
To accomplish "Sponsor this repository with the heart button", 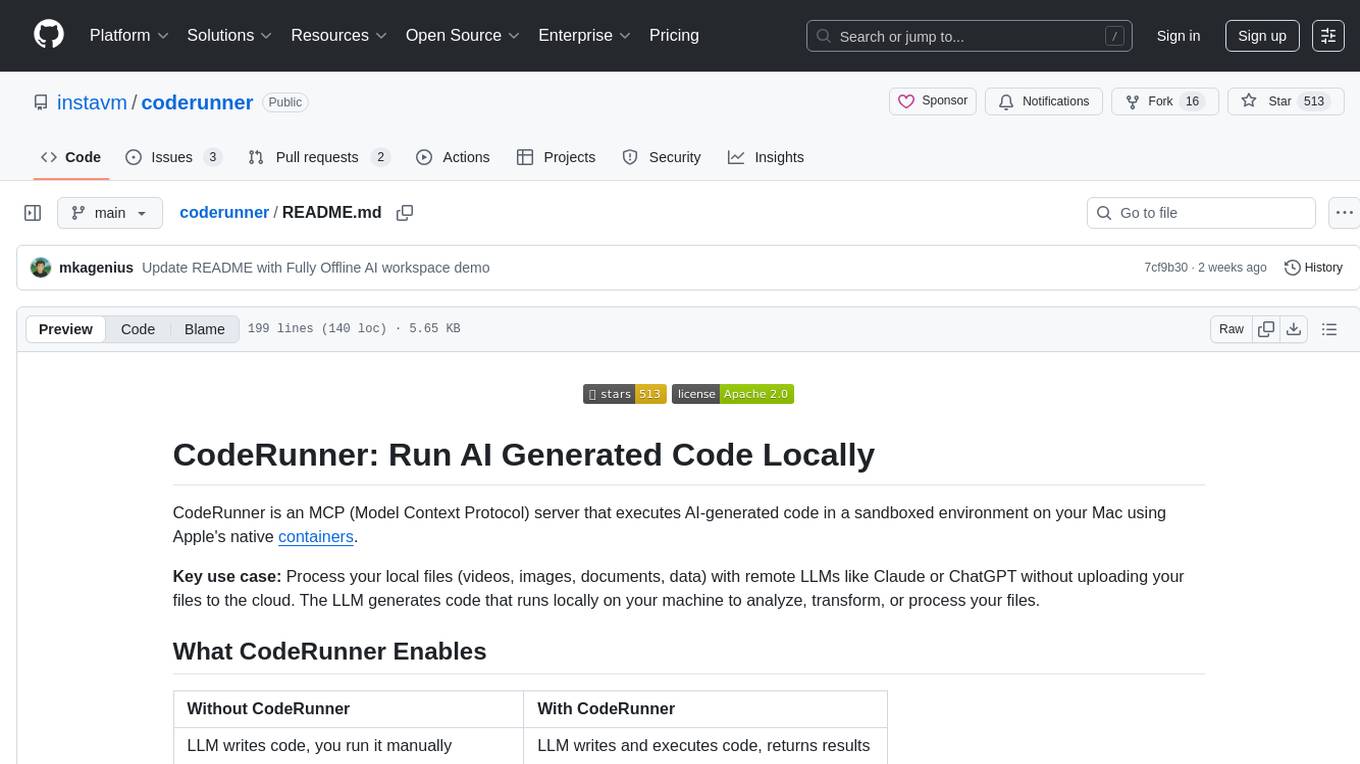I will (933, 101).
